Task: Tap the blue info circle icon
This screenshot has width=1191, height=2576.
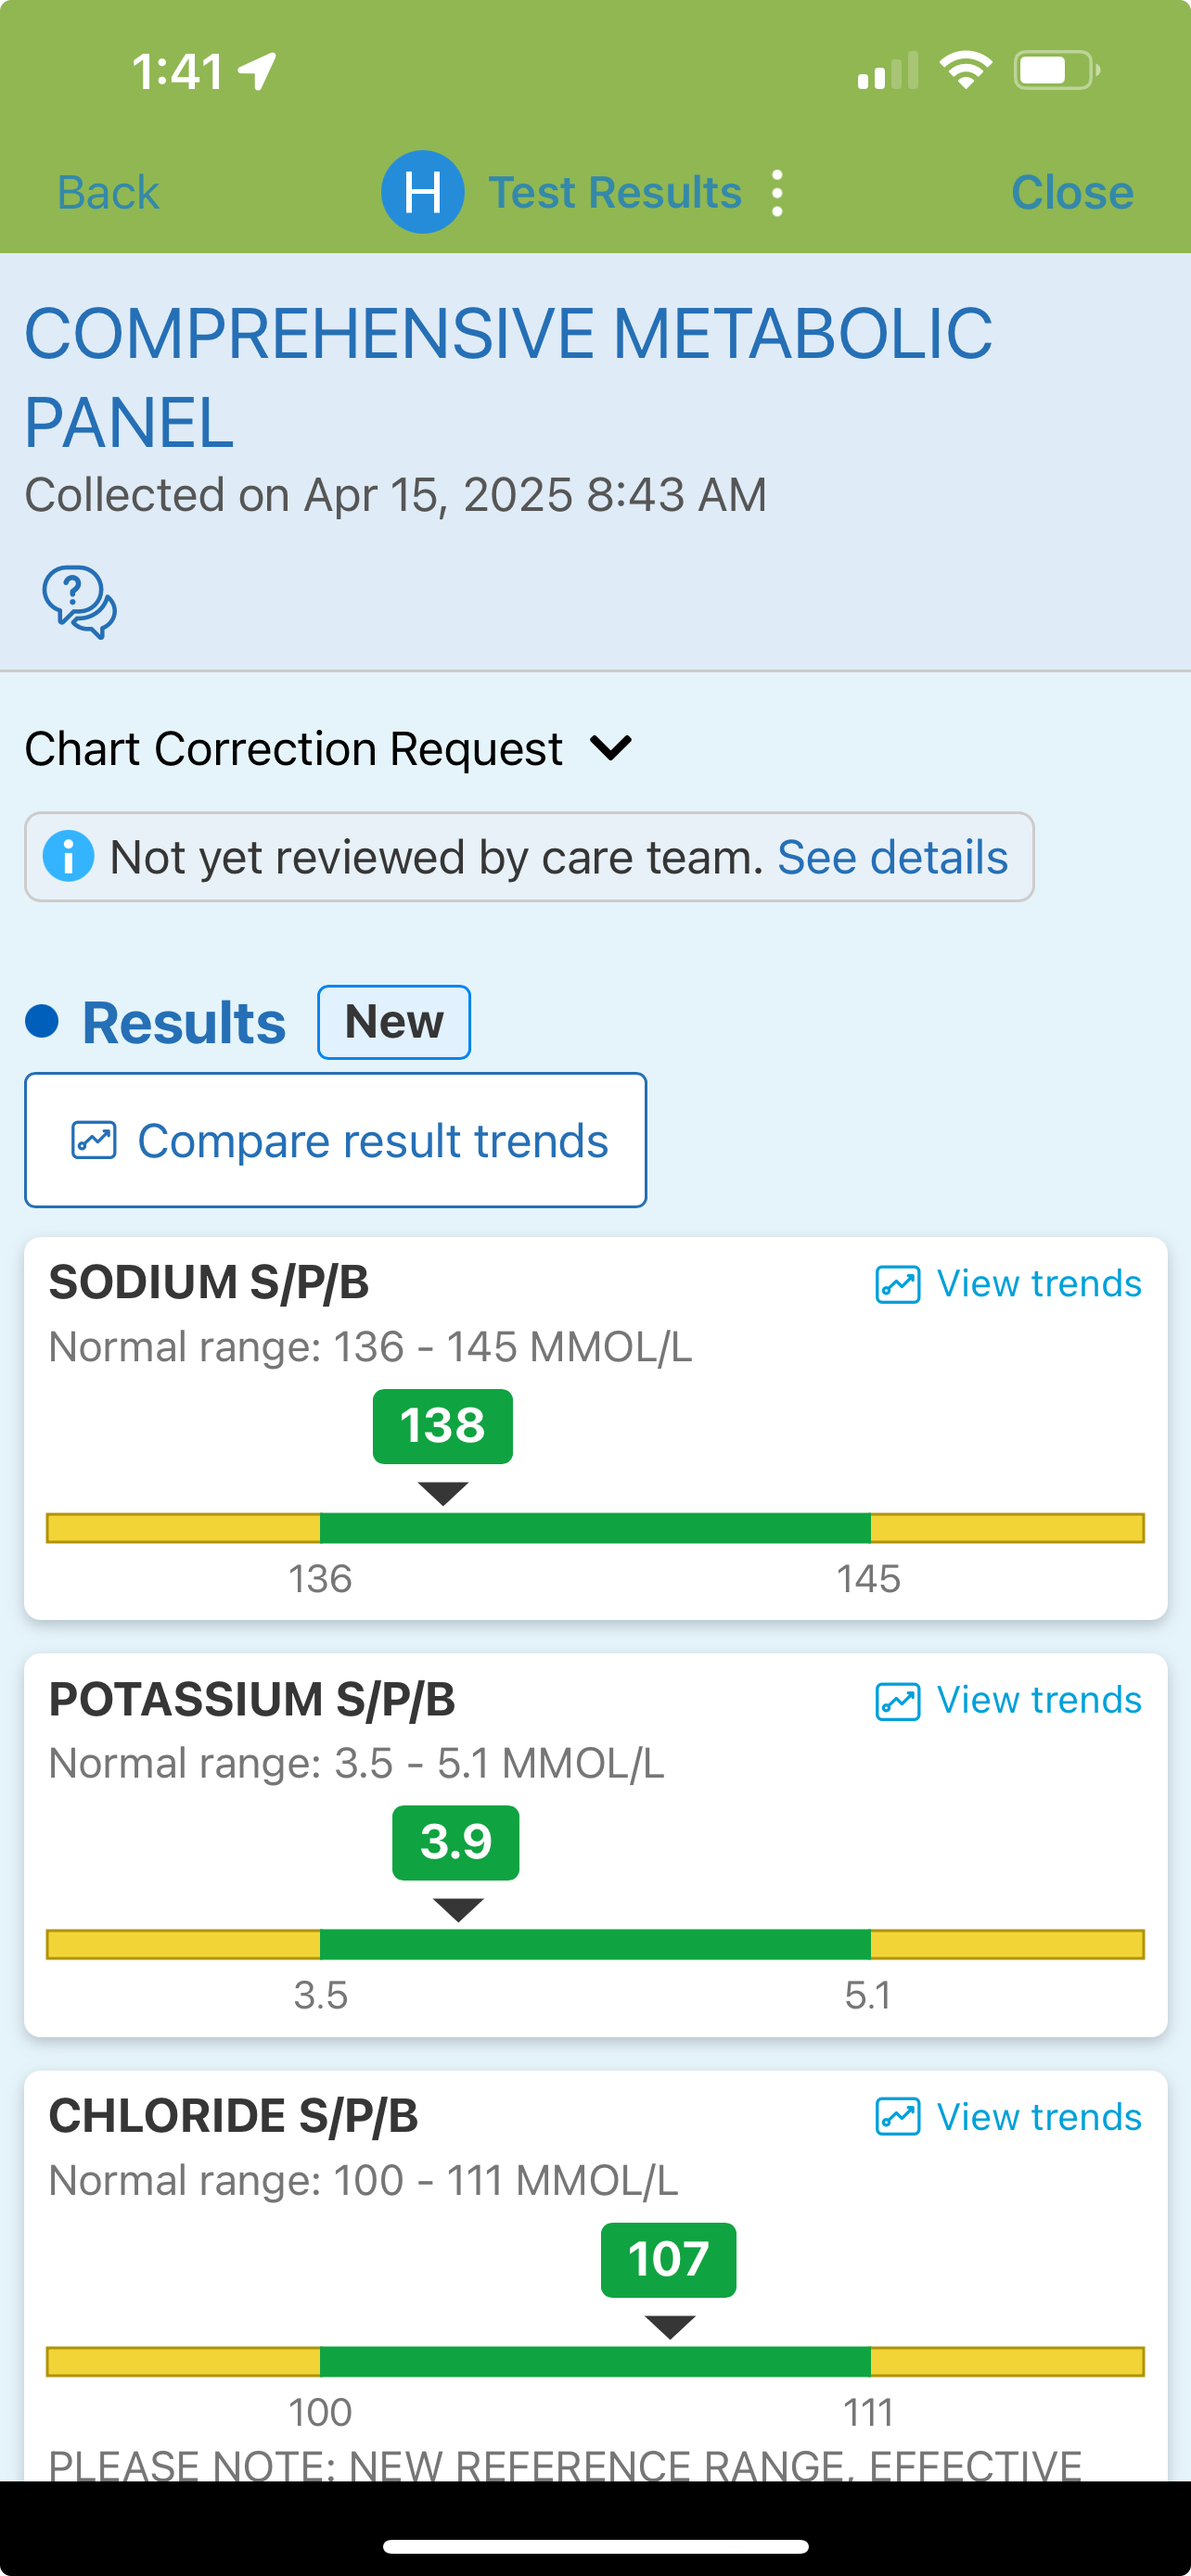Action: (x=68, y=857)
